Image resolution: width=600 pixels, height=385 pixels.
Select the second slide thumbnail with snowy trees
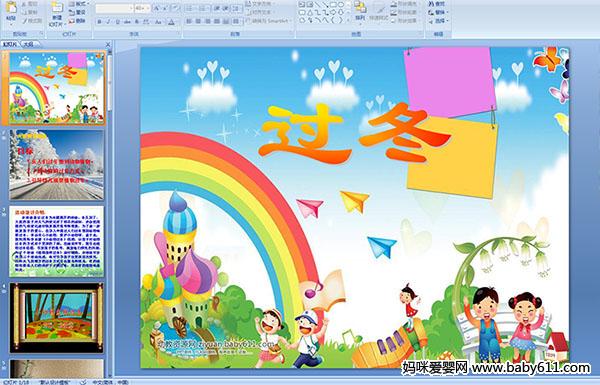point(57,165)
